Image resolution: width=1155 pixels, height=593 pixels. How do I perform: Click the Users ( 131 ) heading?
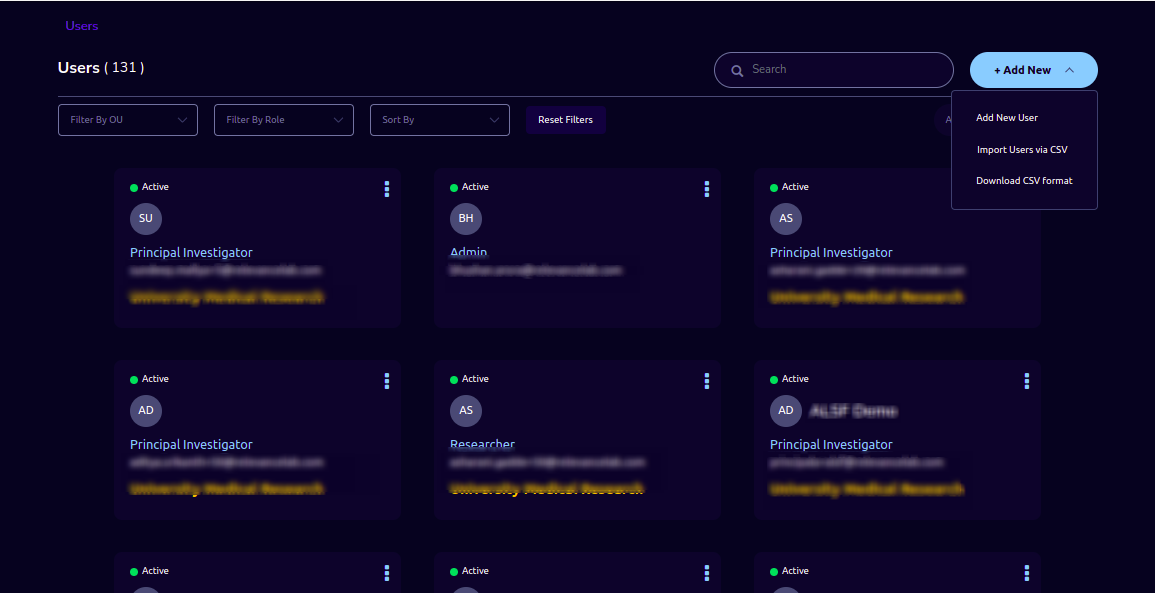pyautogui.click(x=101, y=68)
